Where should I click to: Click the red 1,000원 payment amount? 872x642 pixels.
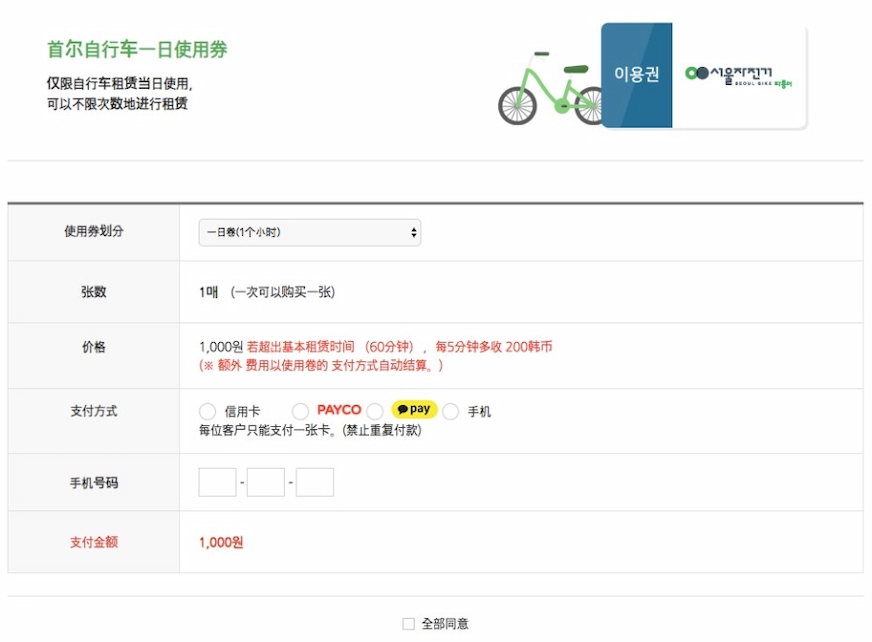[221, 542]
